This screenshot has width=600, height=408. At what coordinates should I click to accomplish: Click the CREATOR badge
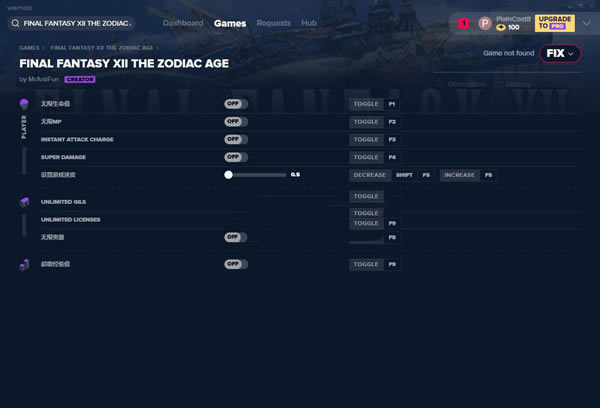[x=80, y=79]
